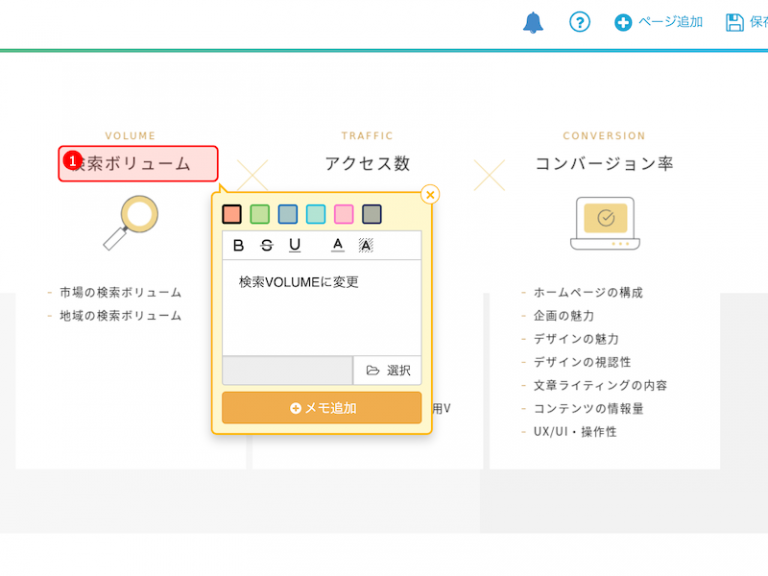The height and width of the screenshot is (576, 768).
Task: Click the TRAFFIC label
Action: pos(367,136)
